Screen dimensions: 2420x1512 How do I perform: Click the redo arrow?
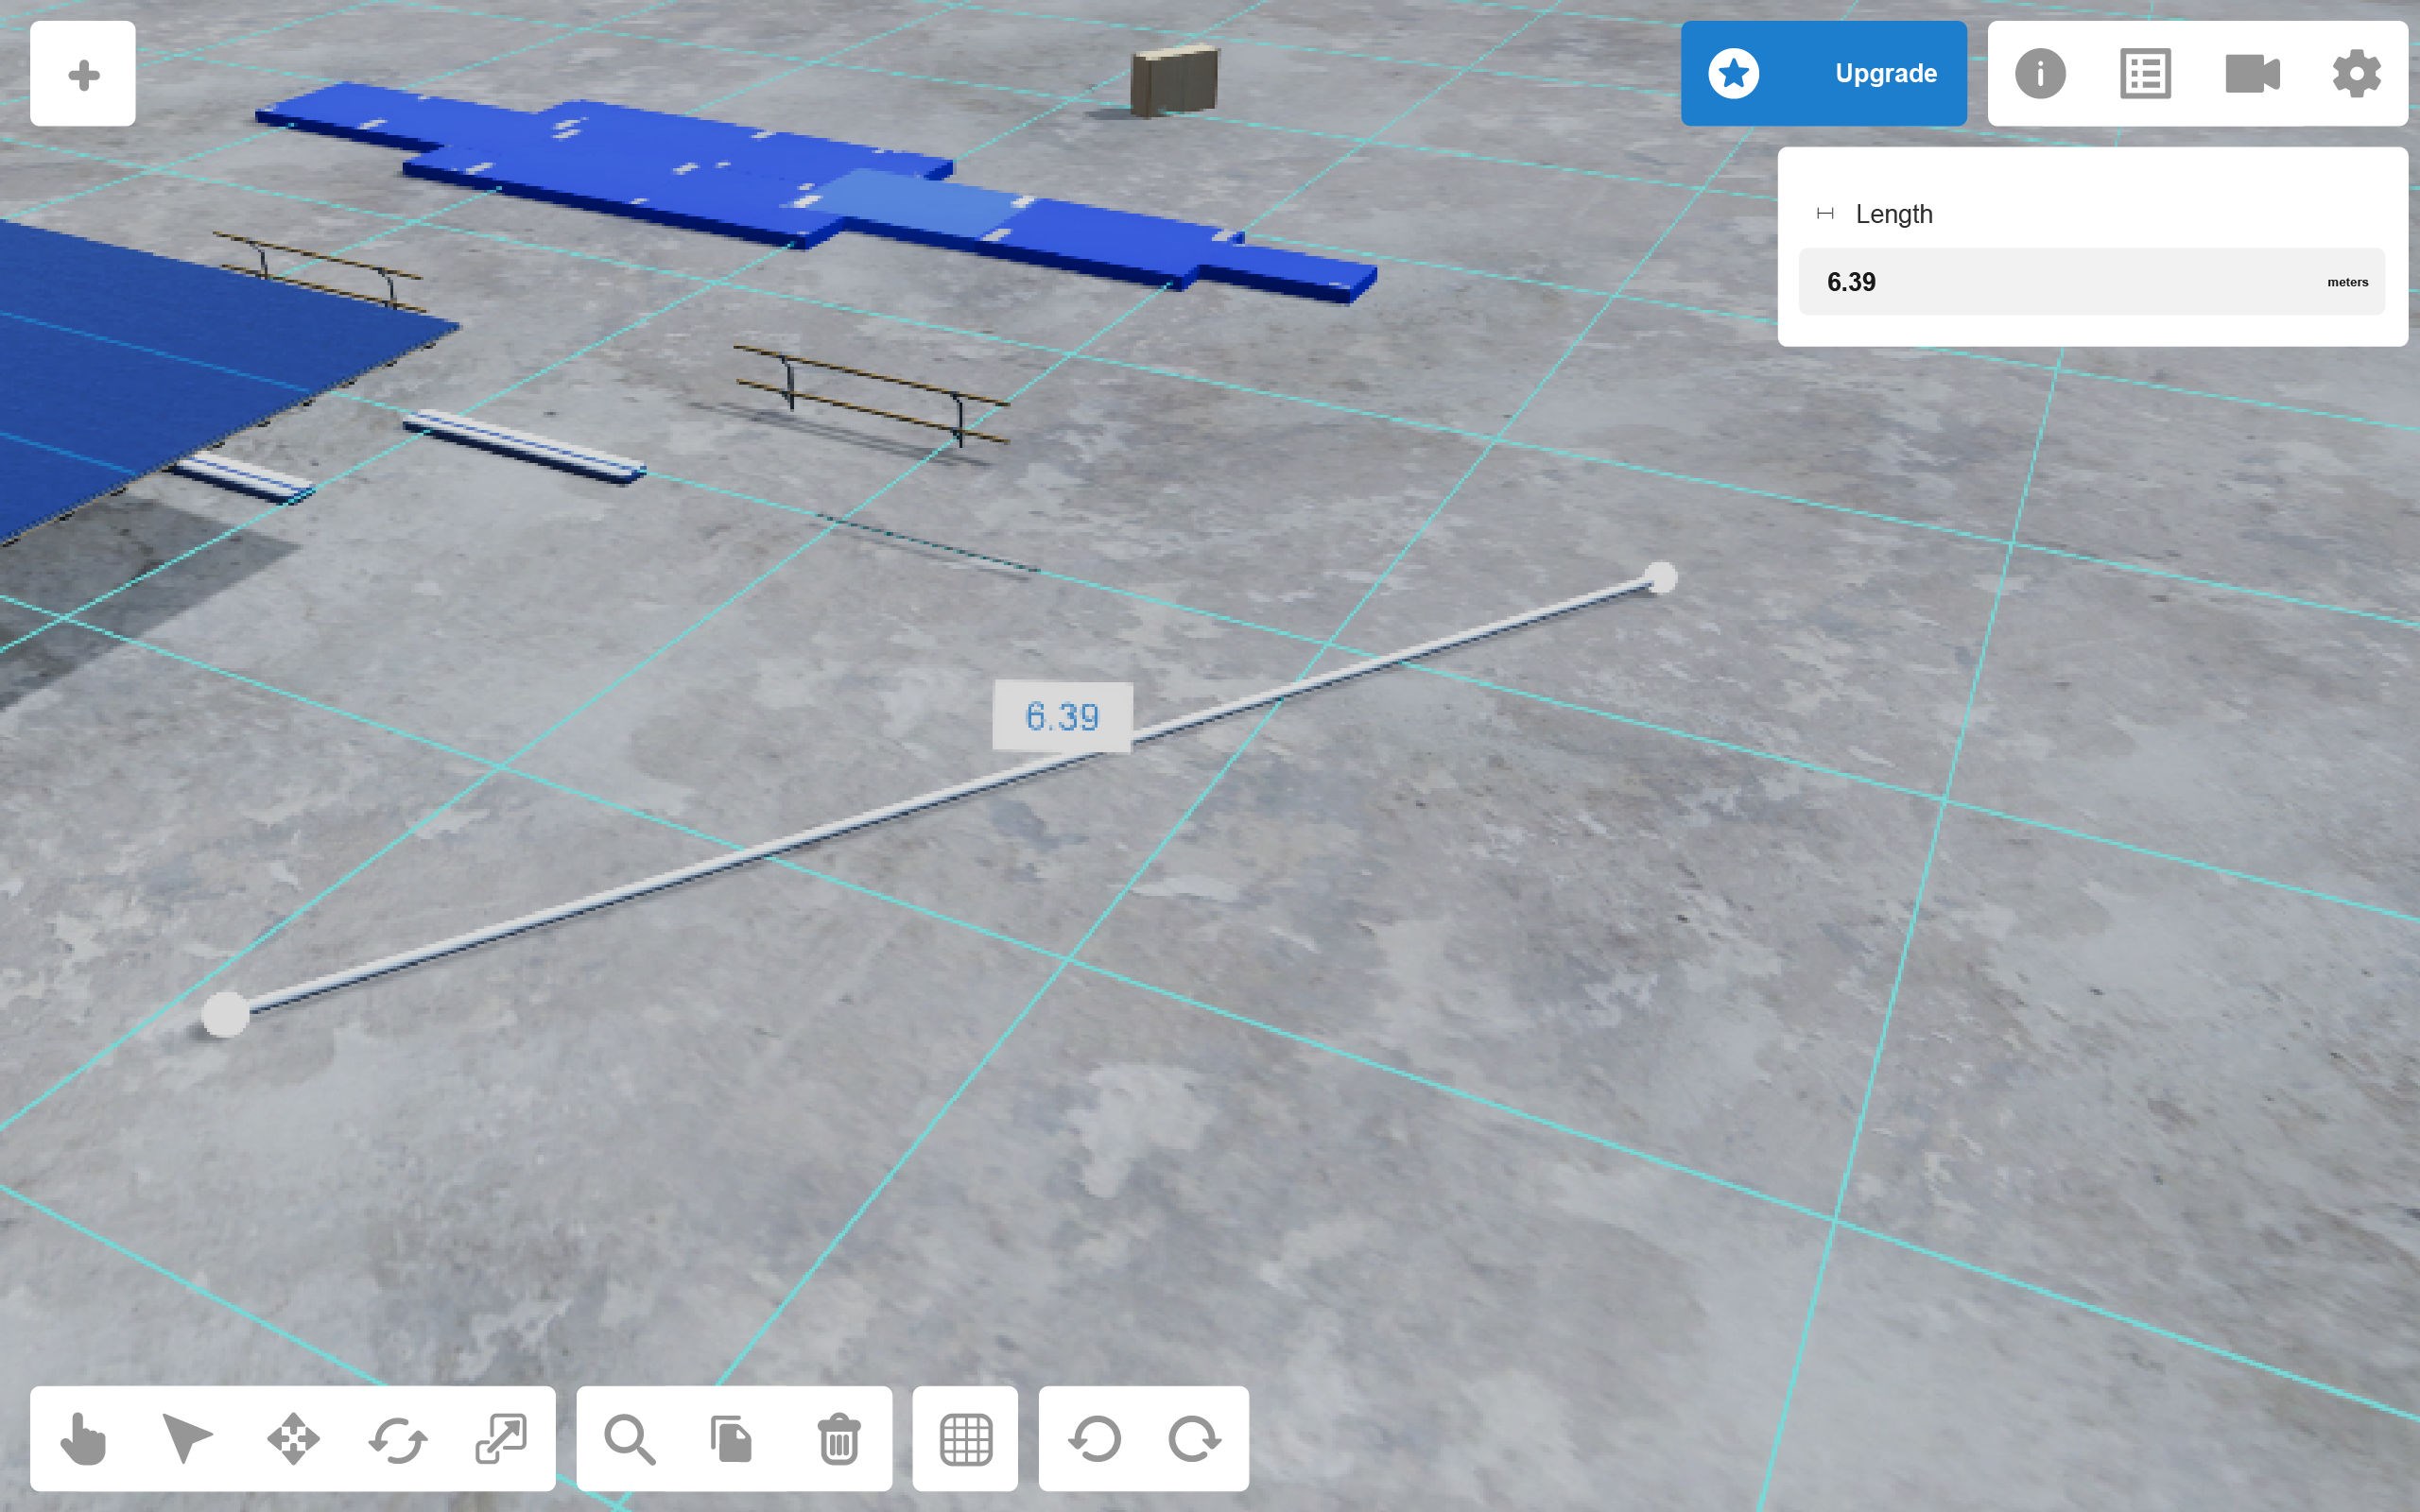[x=1194, y=1439]
